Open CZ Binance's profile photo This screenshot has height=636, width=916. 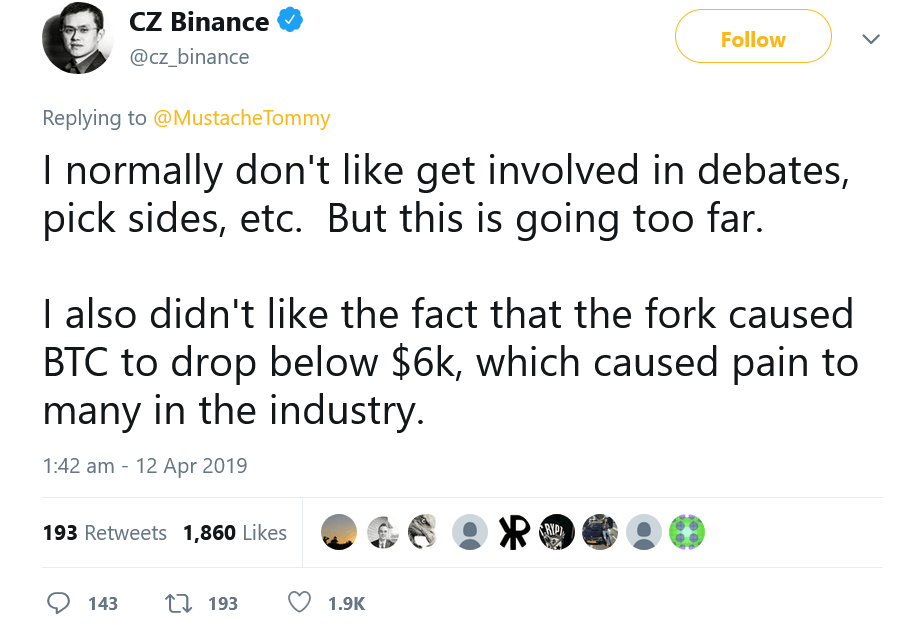(x=78, y=39)
